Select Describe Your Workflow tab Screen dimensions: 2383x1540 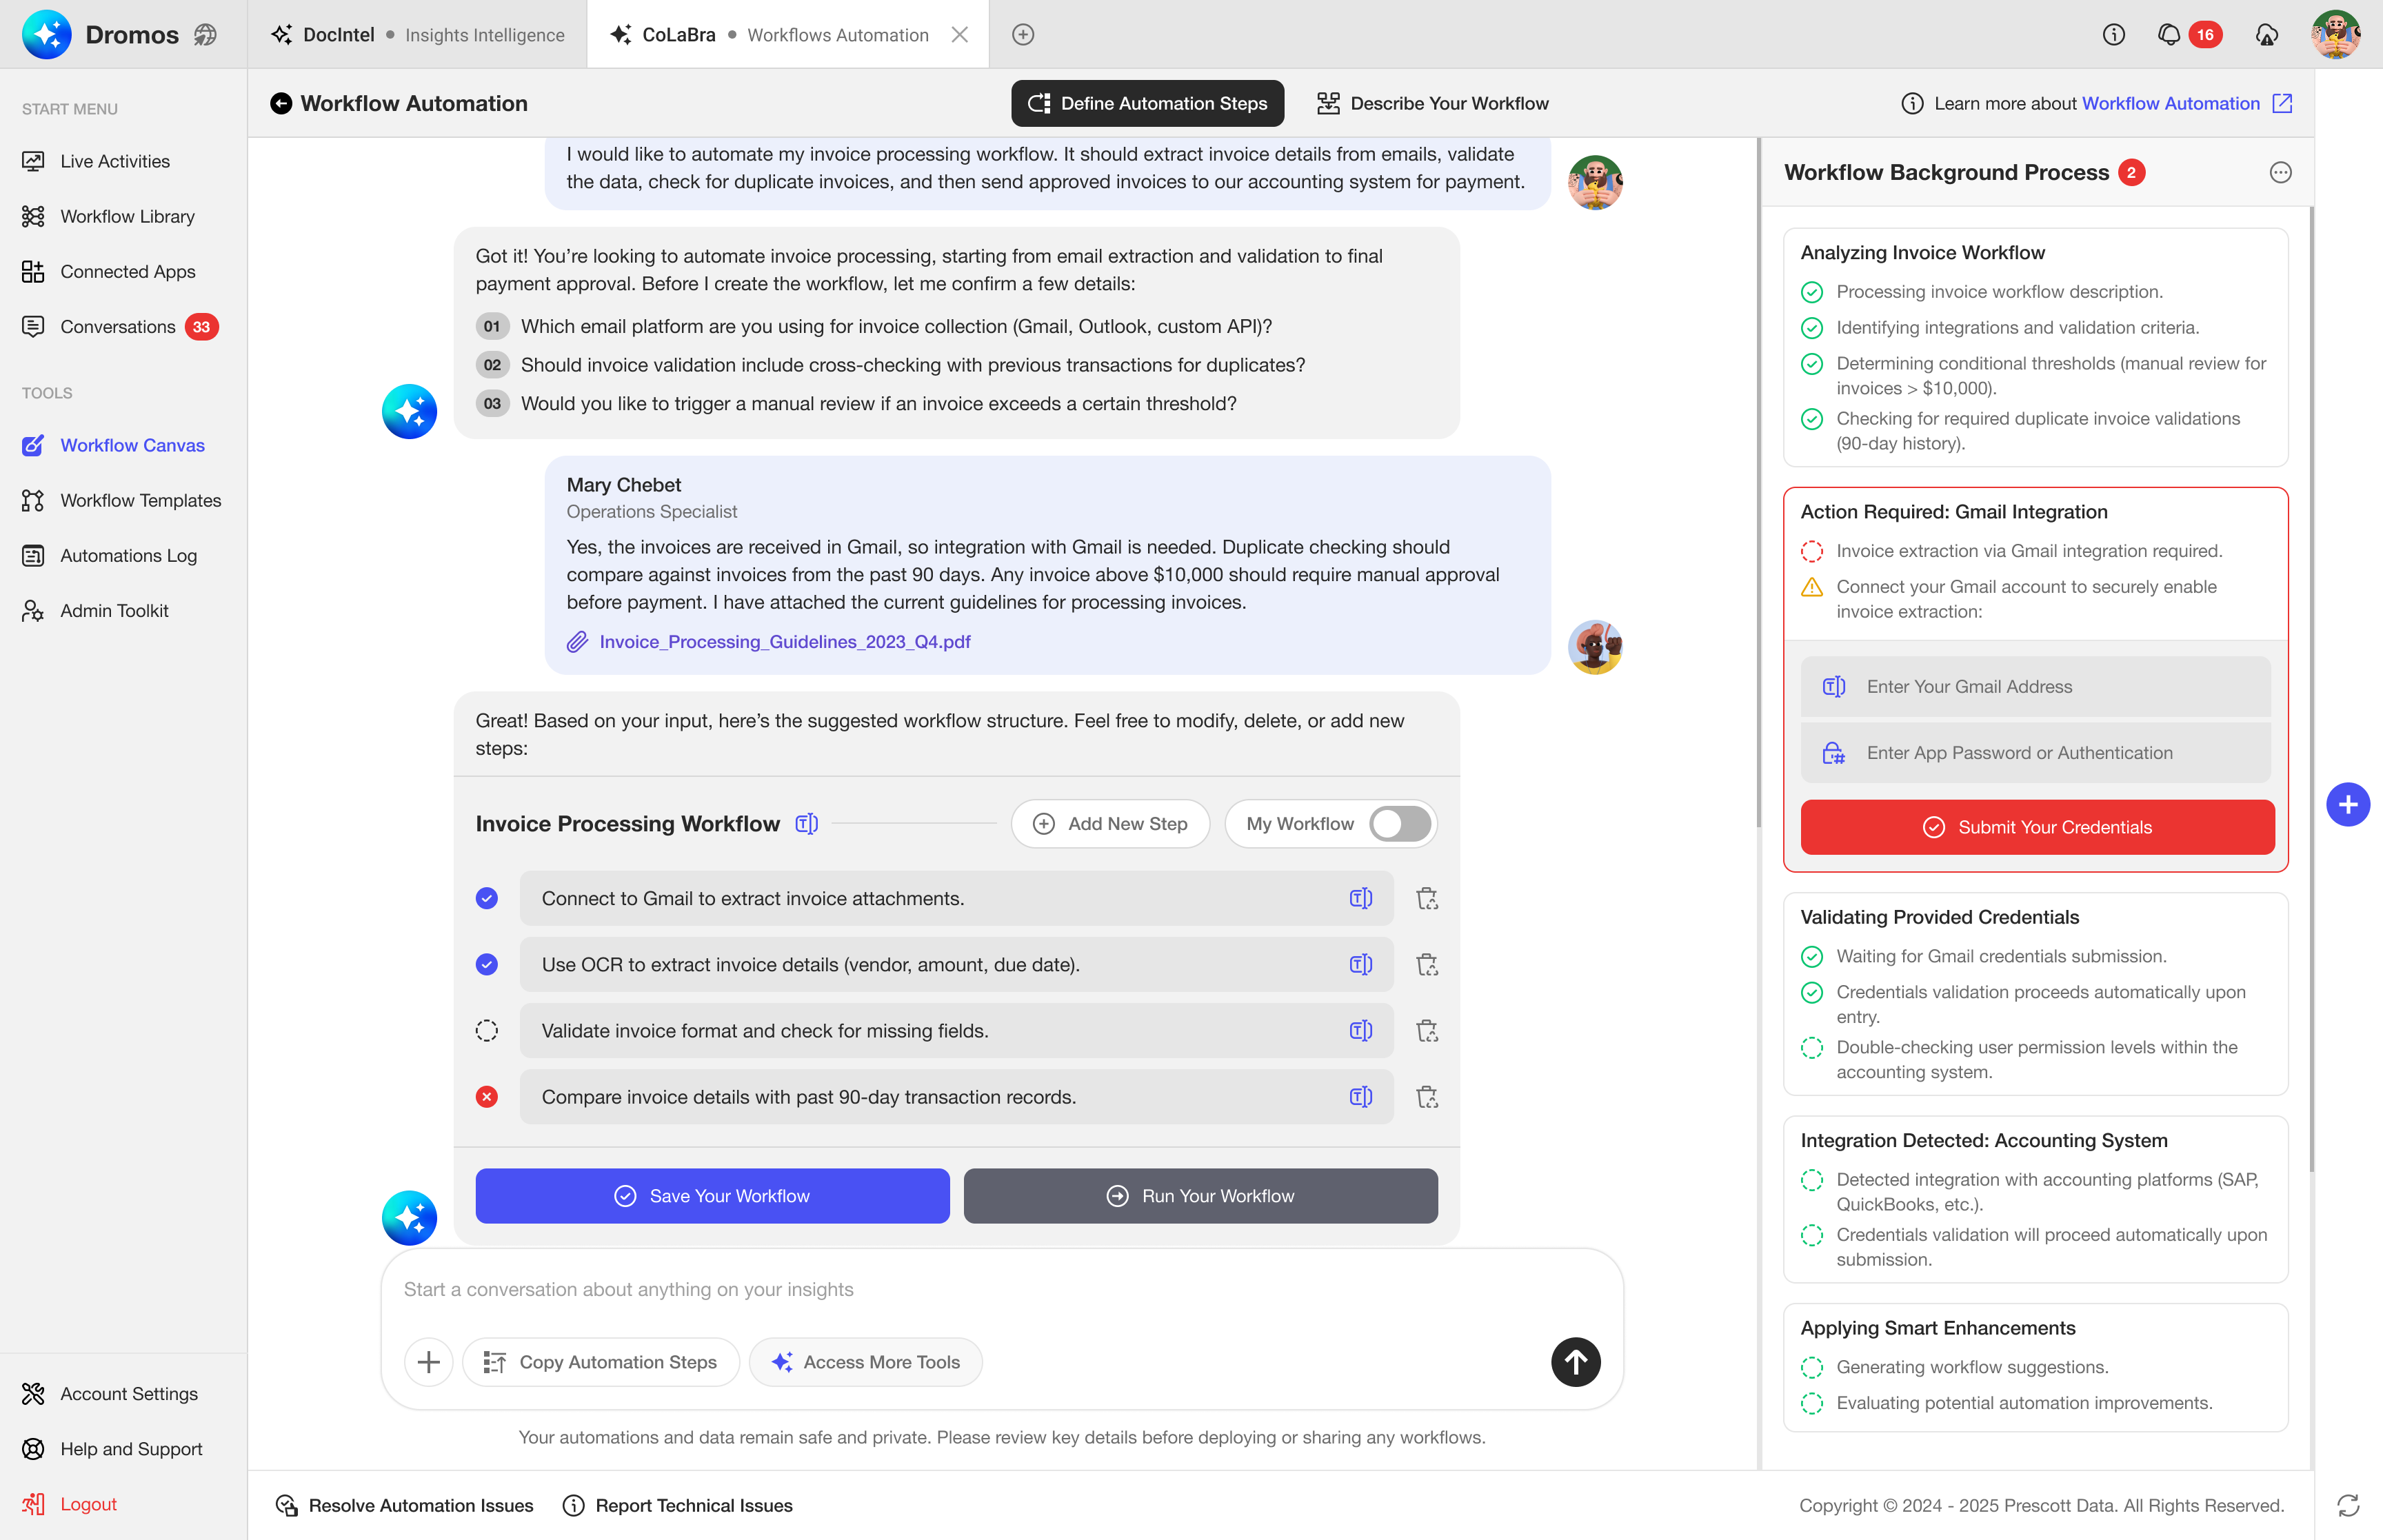(1432, 104)
